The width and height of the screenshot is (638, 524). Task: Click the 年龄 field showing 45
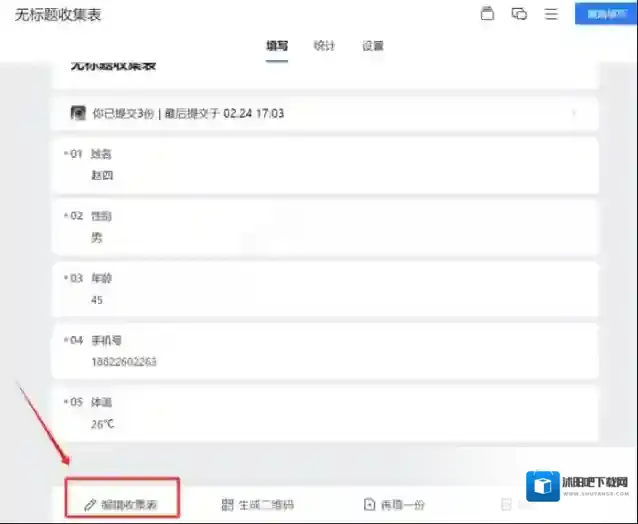coord(97,299)
